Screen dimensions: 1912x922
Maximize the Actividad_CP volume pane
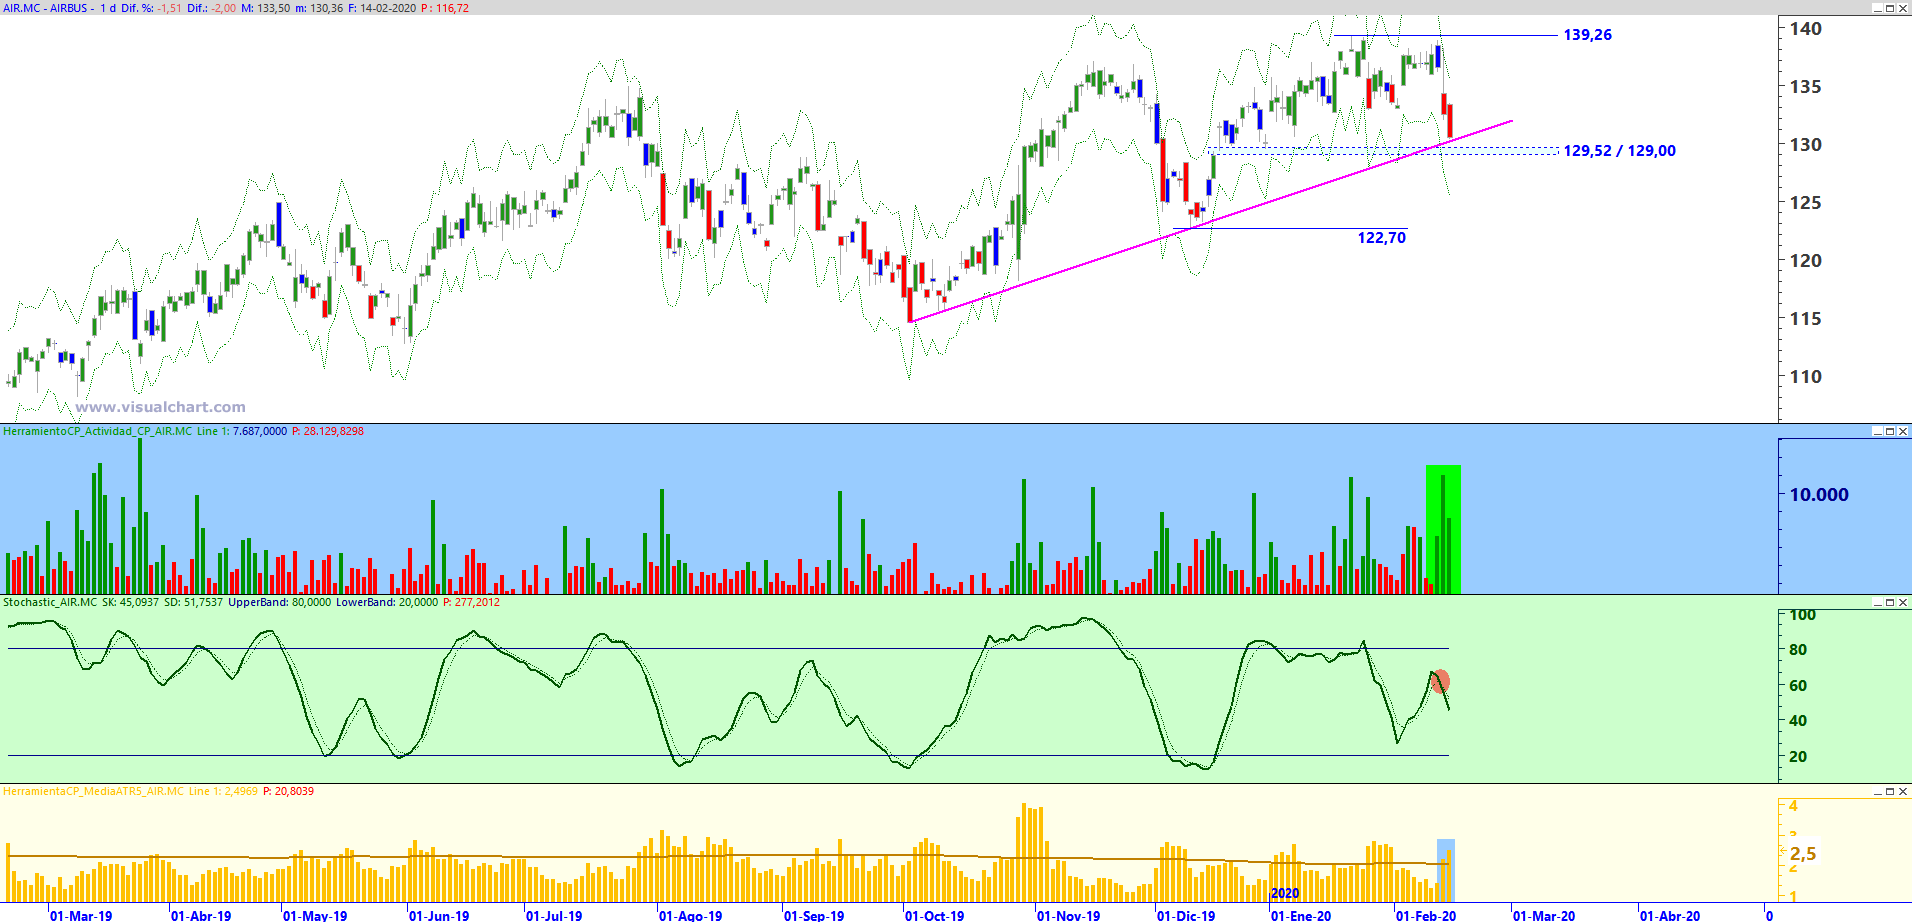(1890, 431)
